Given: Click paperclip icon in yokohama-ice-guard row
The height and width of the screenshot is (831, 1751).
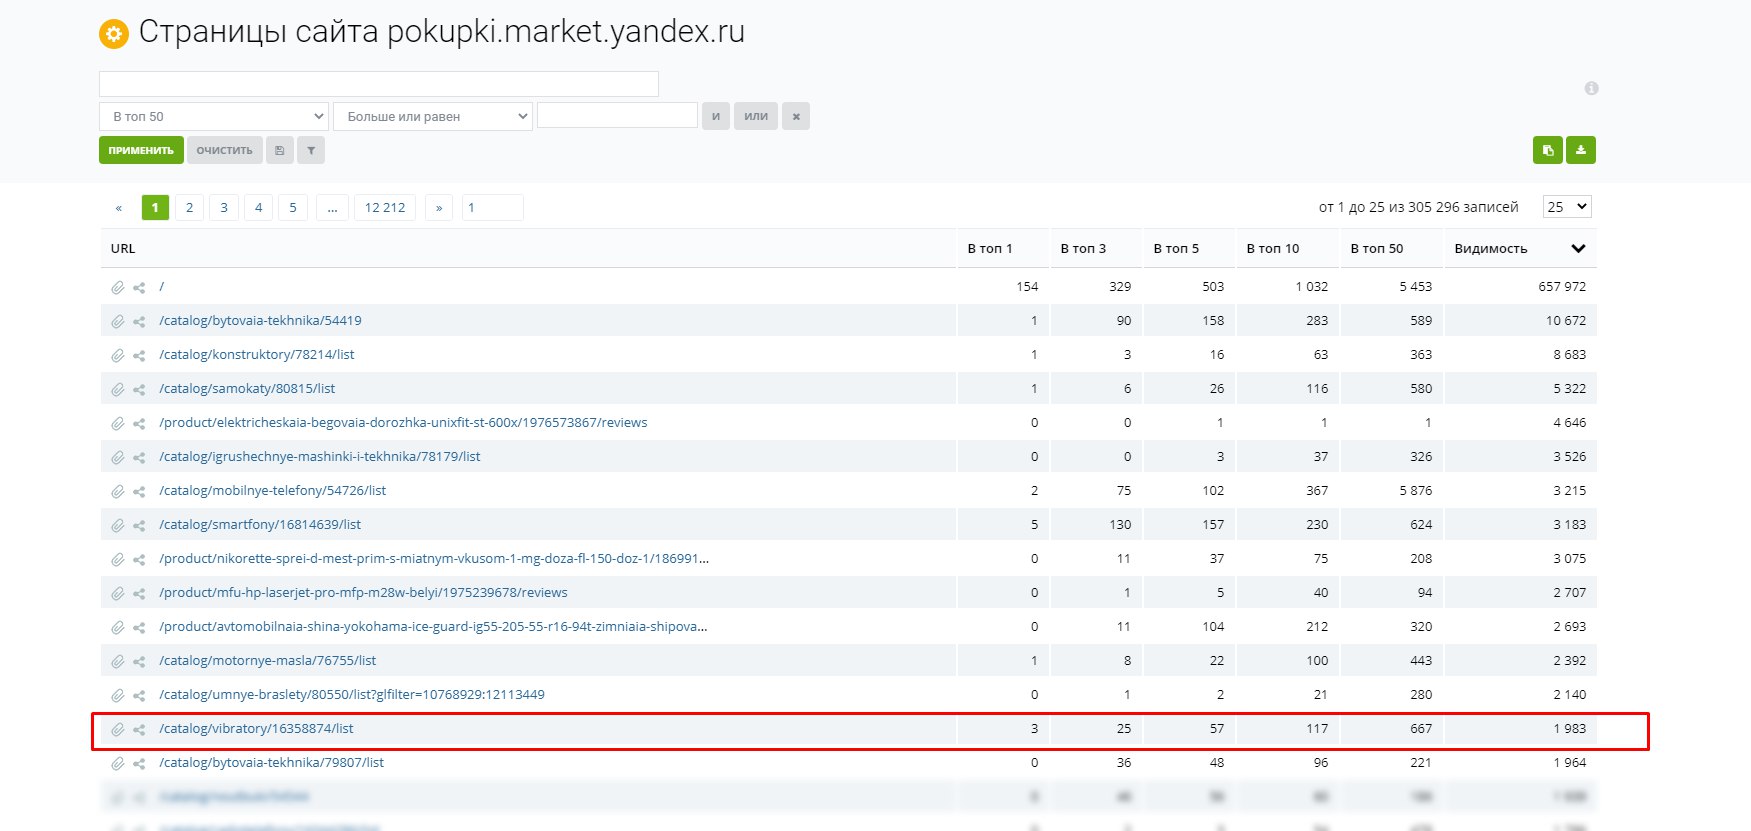Looking at the screenshot, I should click(x=118, y=627).
